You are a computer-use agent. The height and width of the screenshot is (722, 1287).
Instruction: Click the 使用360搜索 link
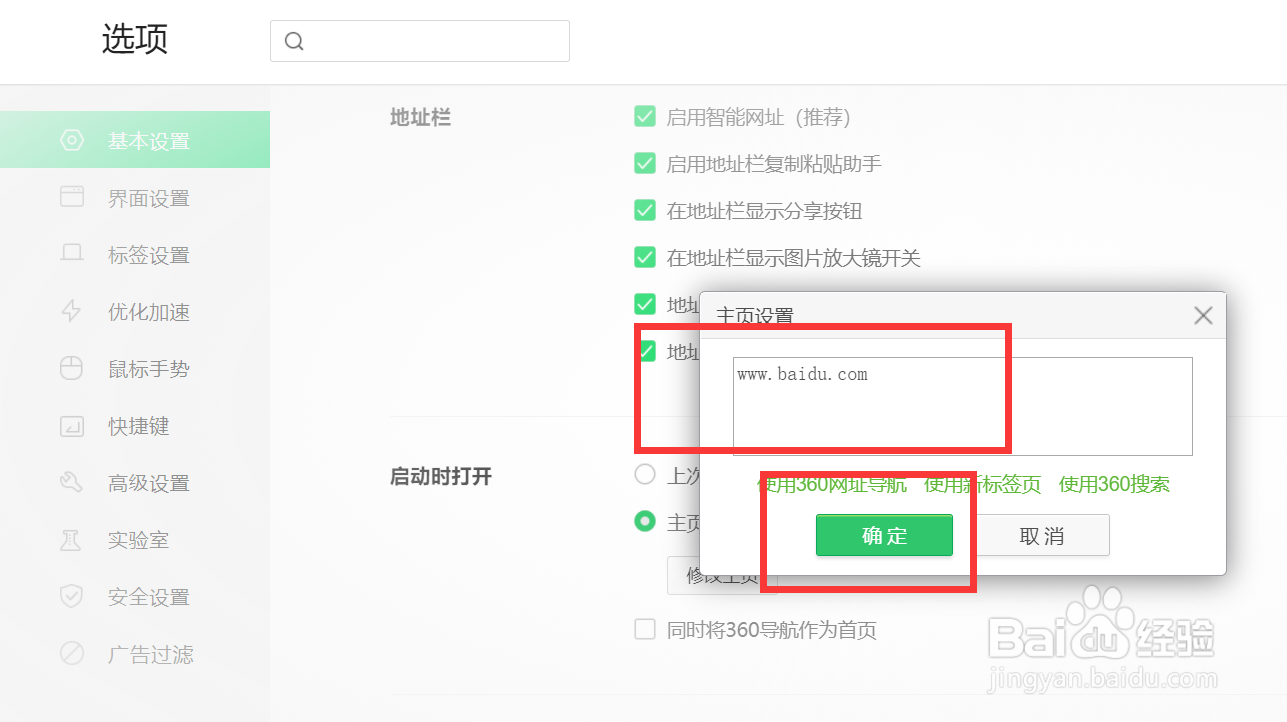click(1114, 484)
